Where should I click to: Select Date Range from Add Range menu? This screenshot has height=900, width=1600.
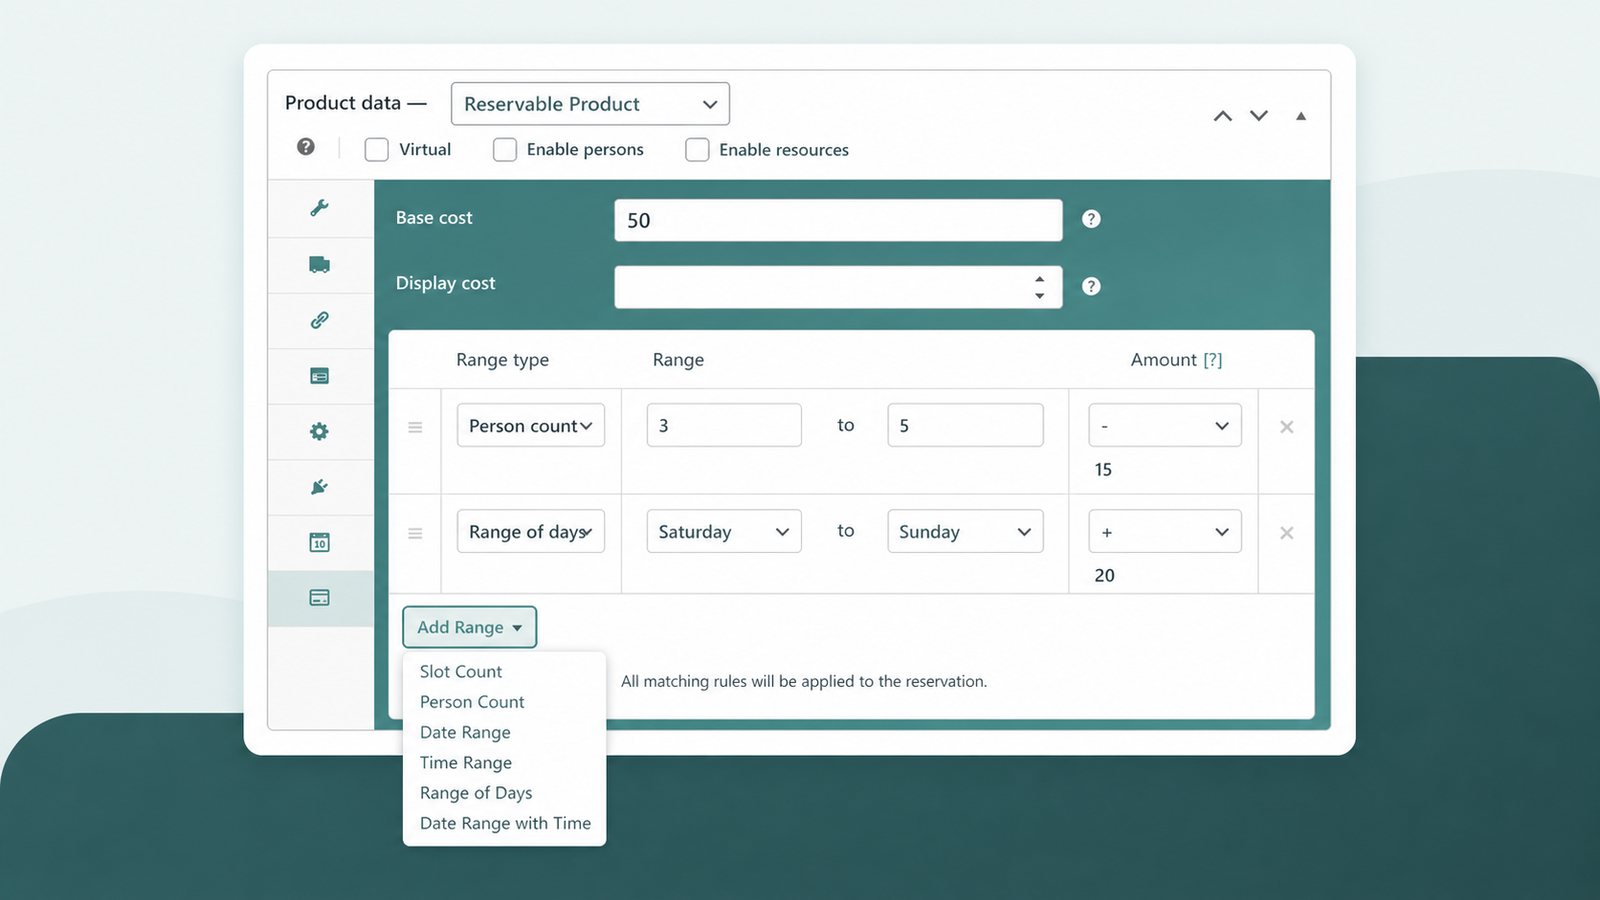[465, 732]
